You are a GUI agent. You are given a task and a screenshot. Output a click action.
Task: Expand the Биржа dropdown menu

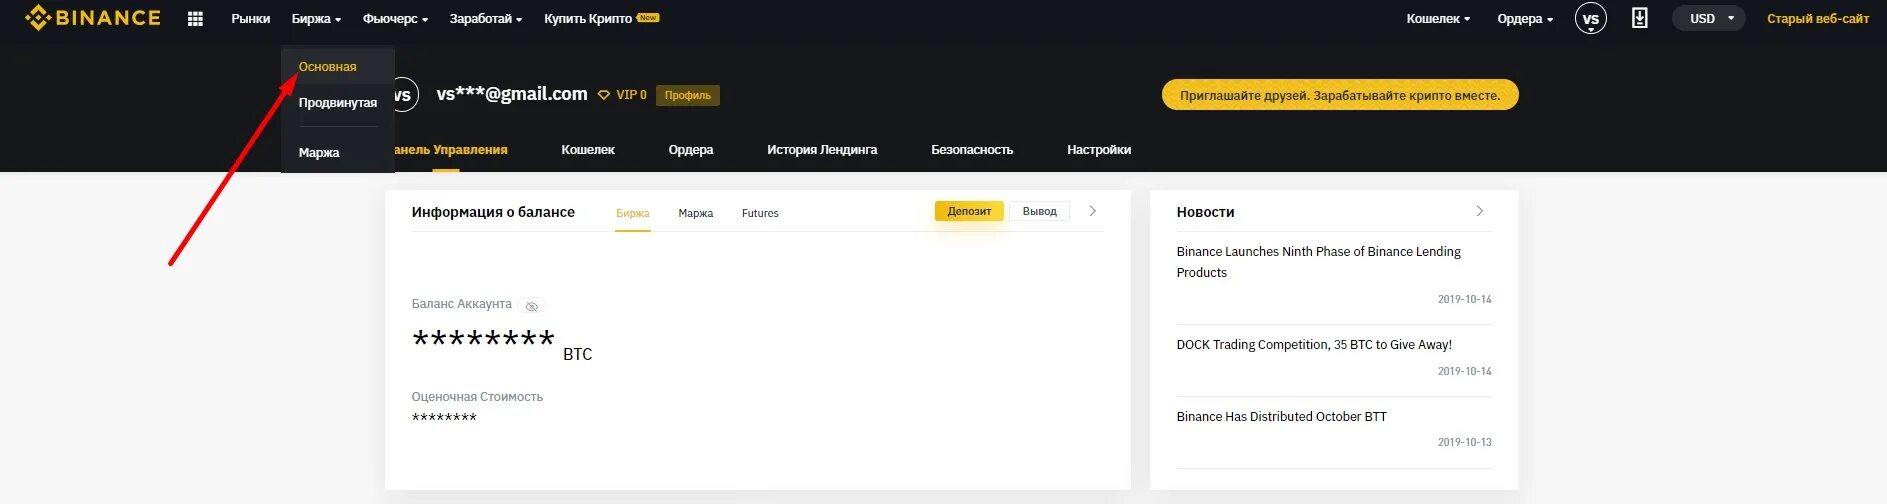tap(316, 18)
